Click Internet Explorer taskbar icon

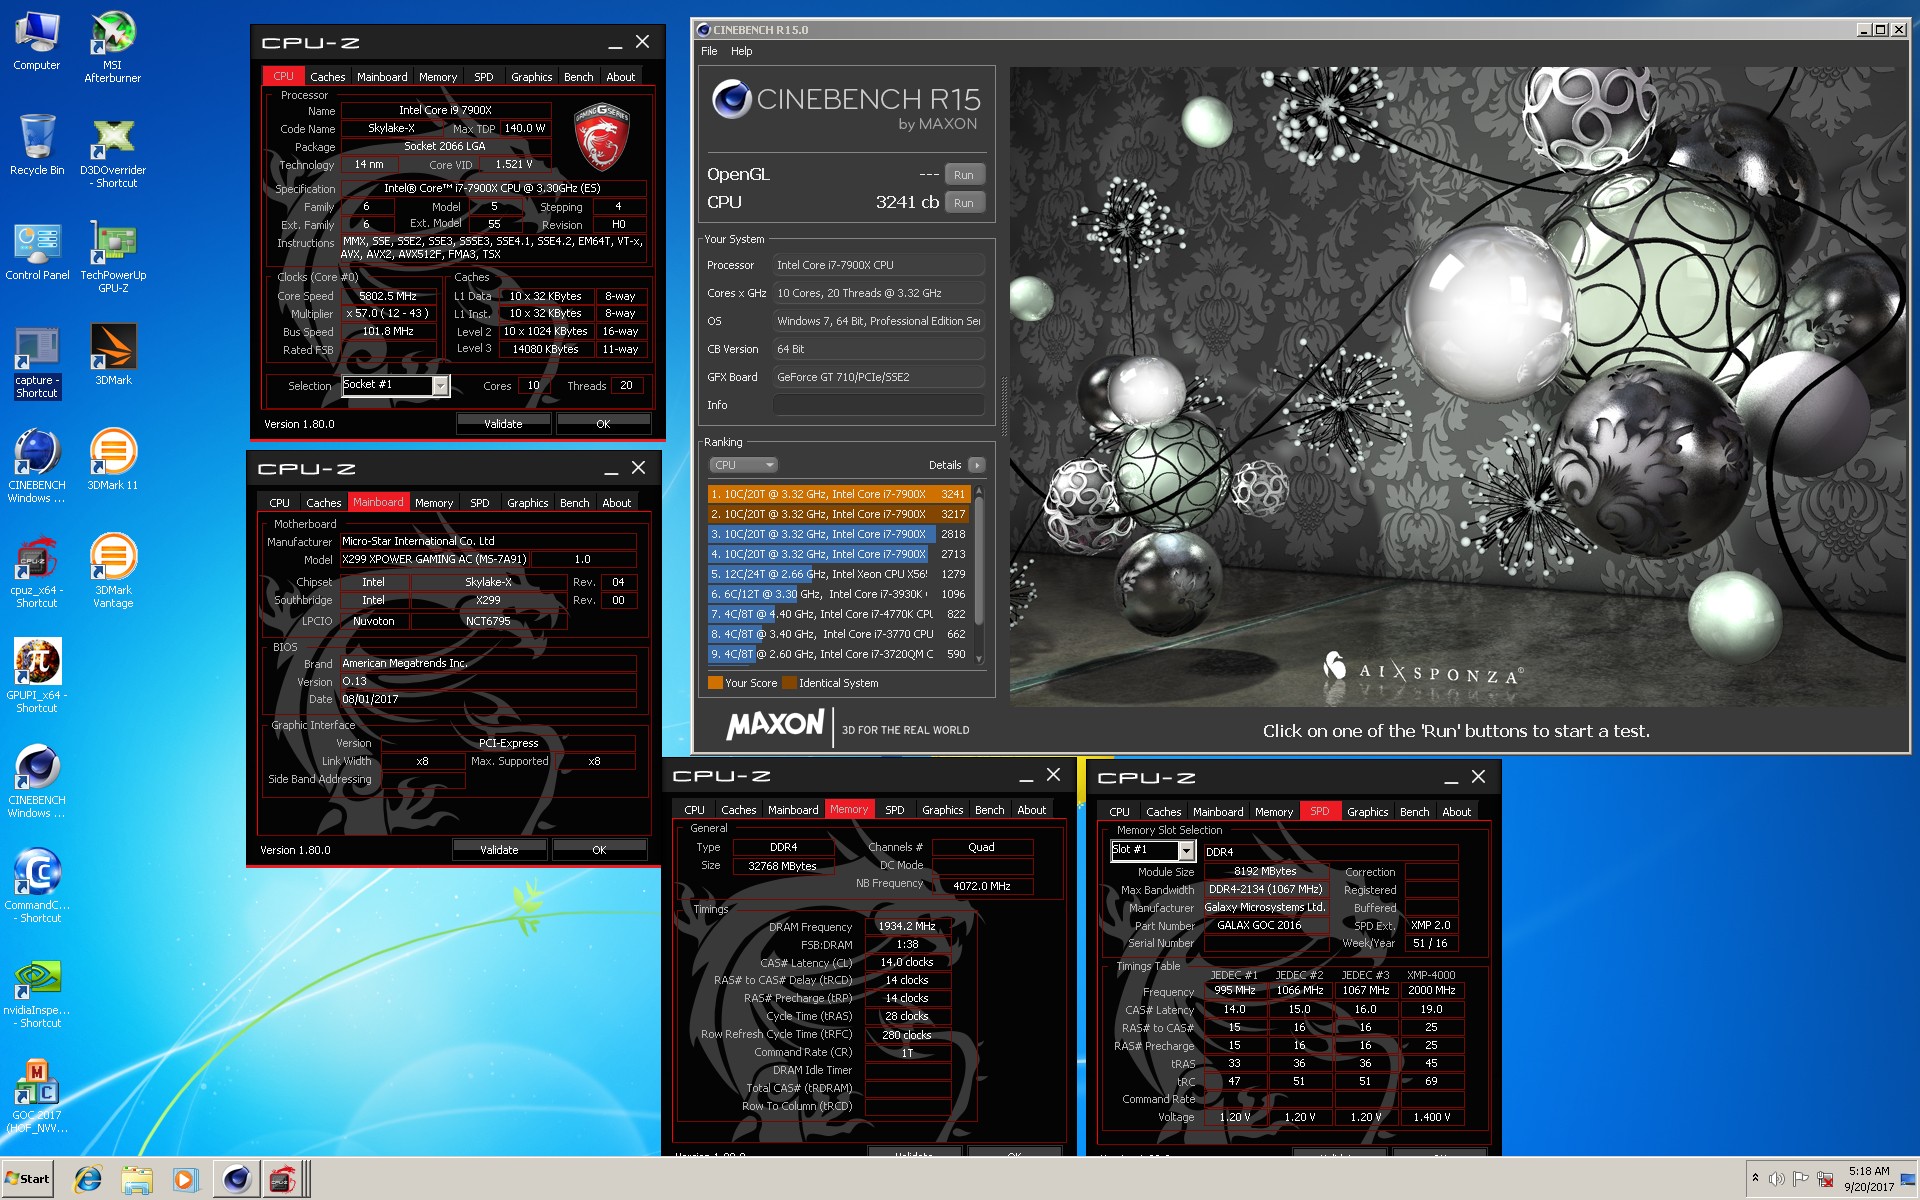[88, 1179]
